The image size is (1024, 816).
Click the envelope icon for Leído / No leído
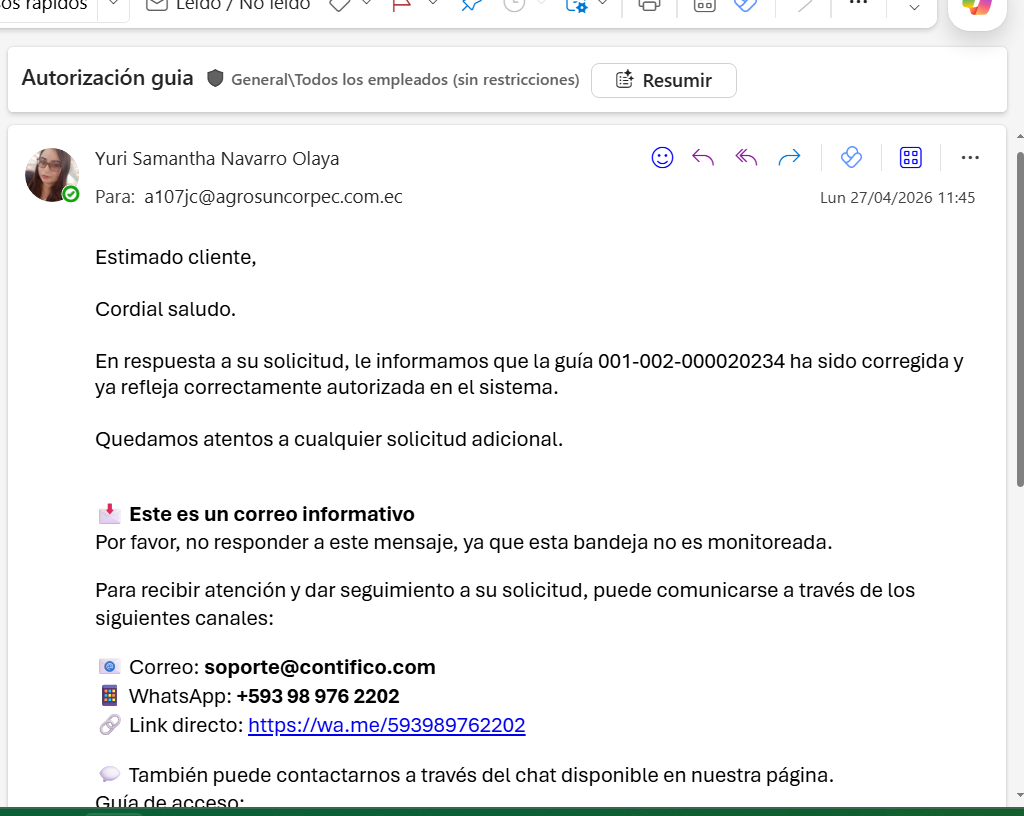point(157,5)
